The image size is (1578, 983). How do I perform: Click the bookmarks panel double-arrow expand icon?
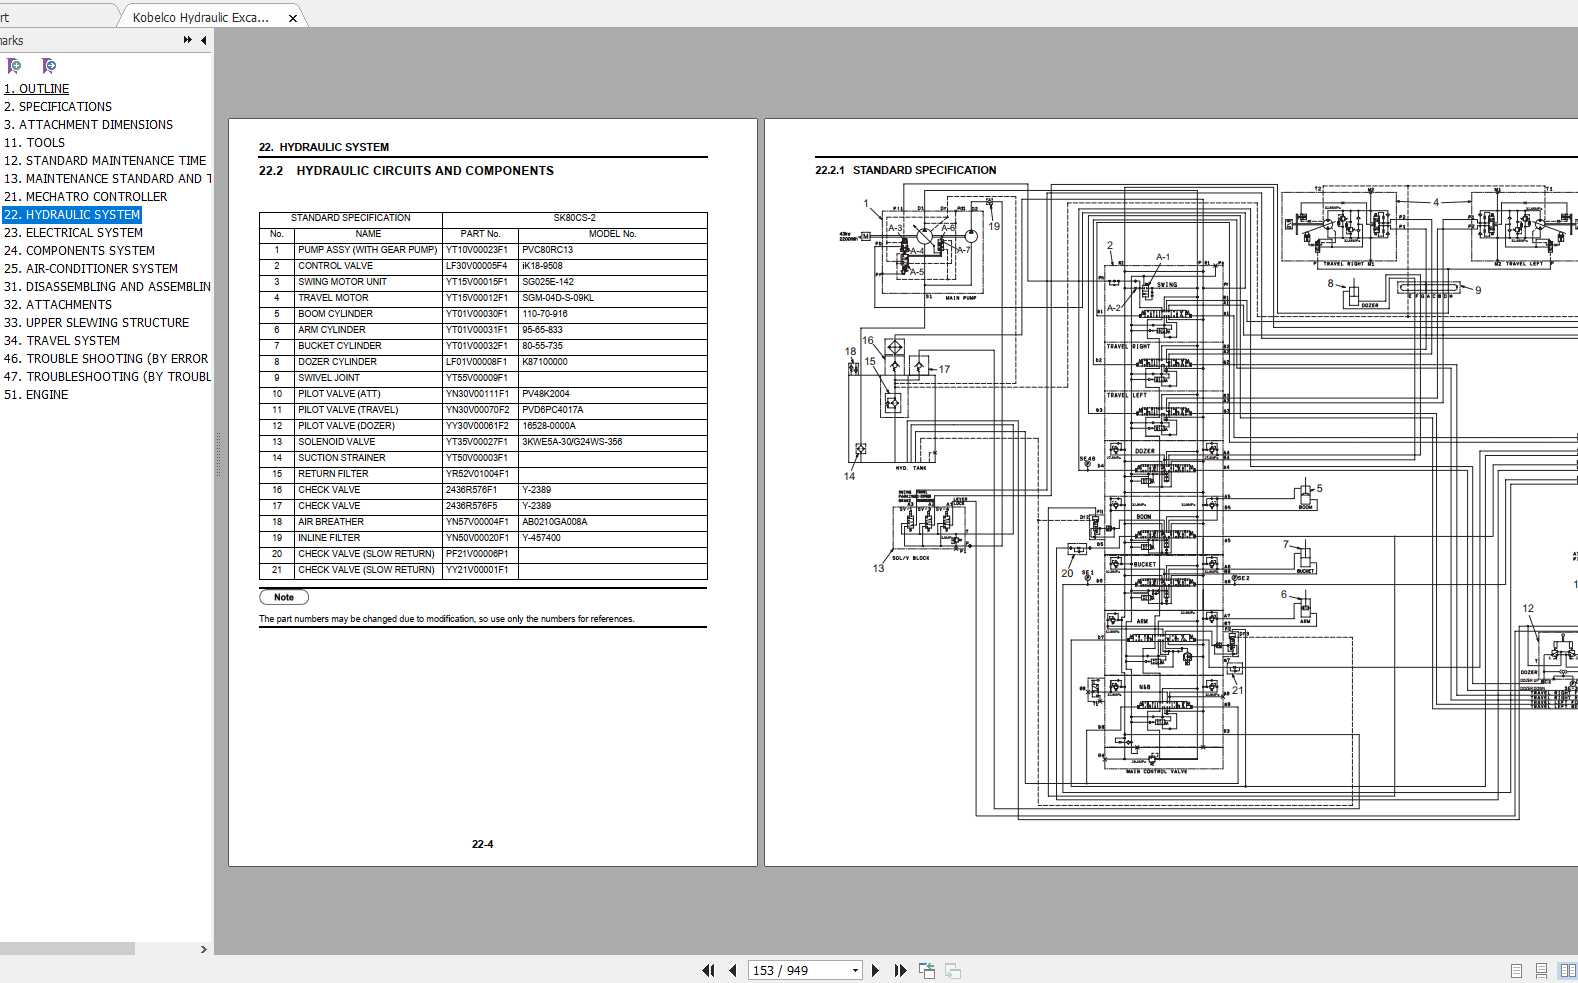point(187,40)
